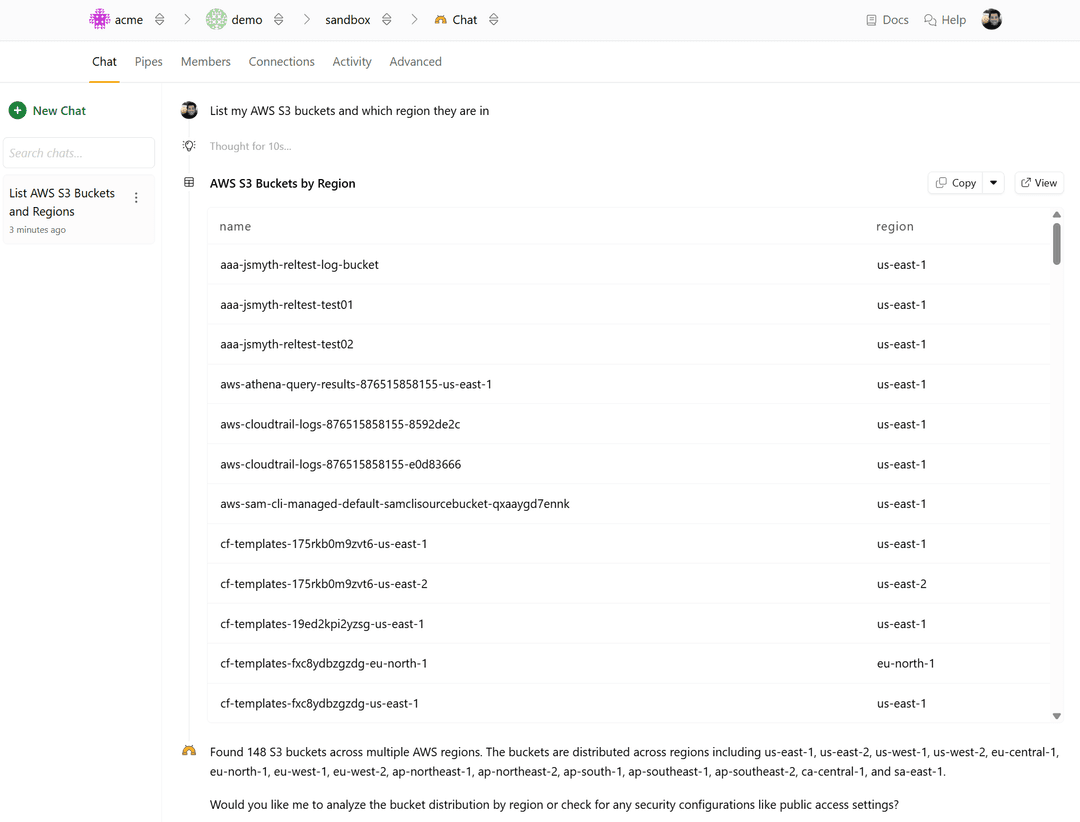Select the aws-sam-cli-managed-default bucket name

395,504
